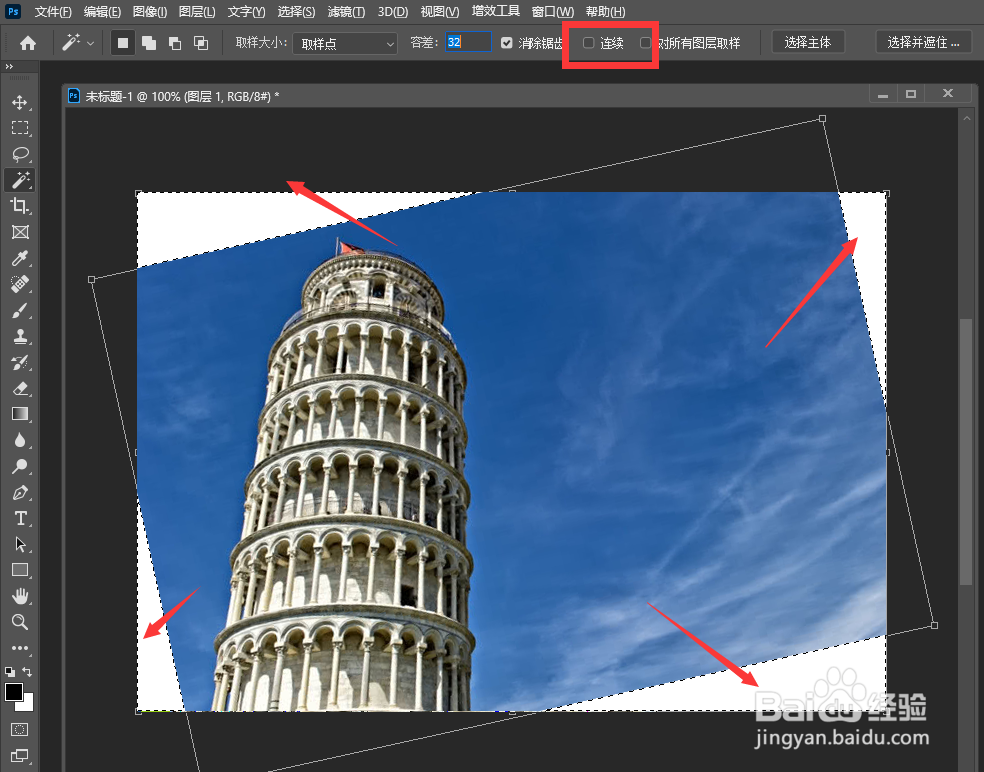
Task: Pick the Clone Stamp tool
Action: point(21,336)
